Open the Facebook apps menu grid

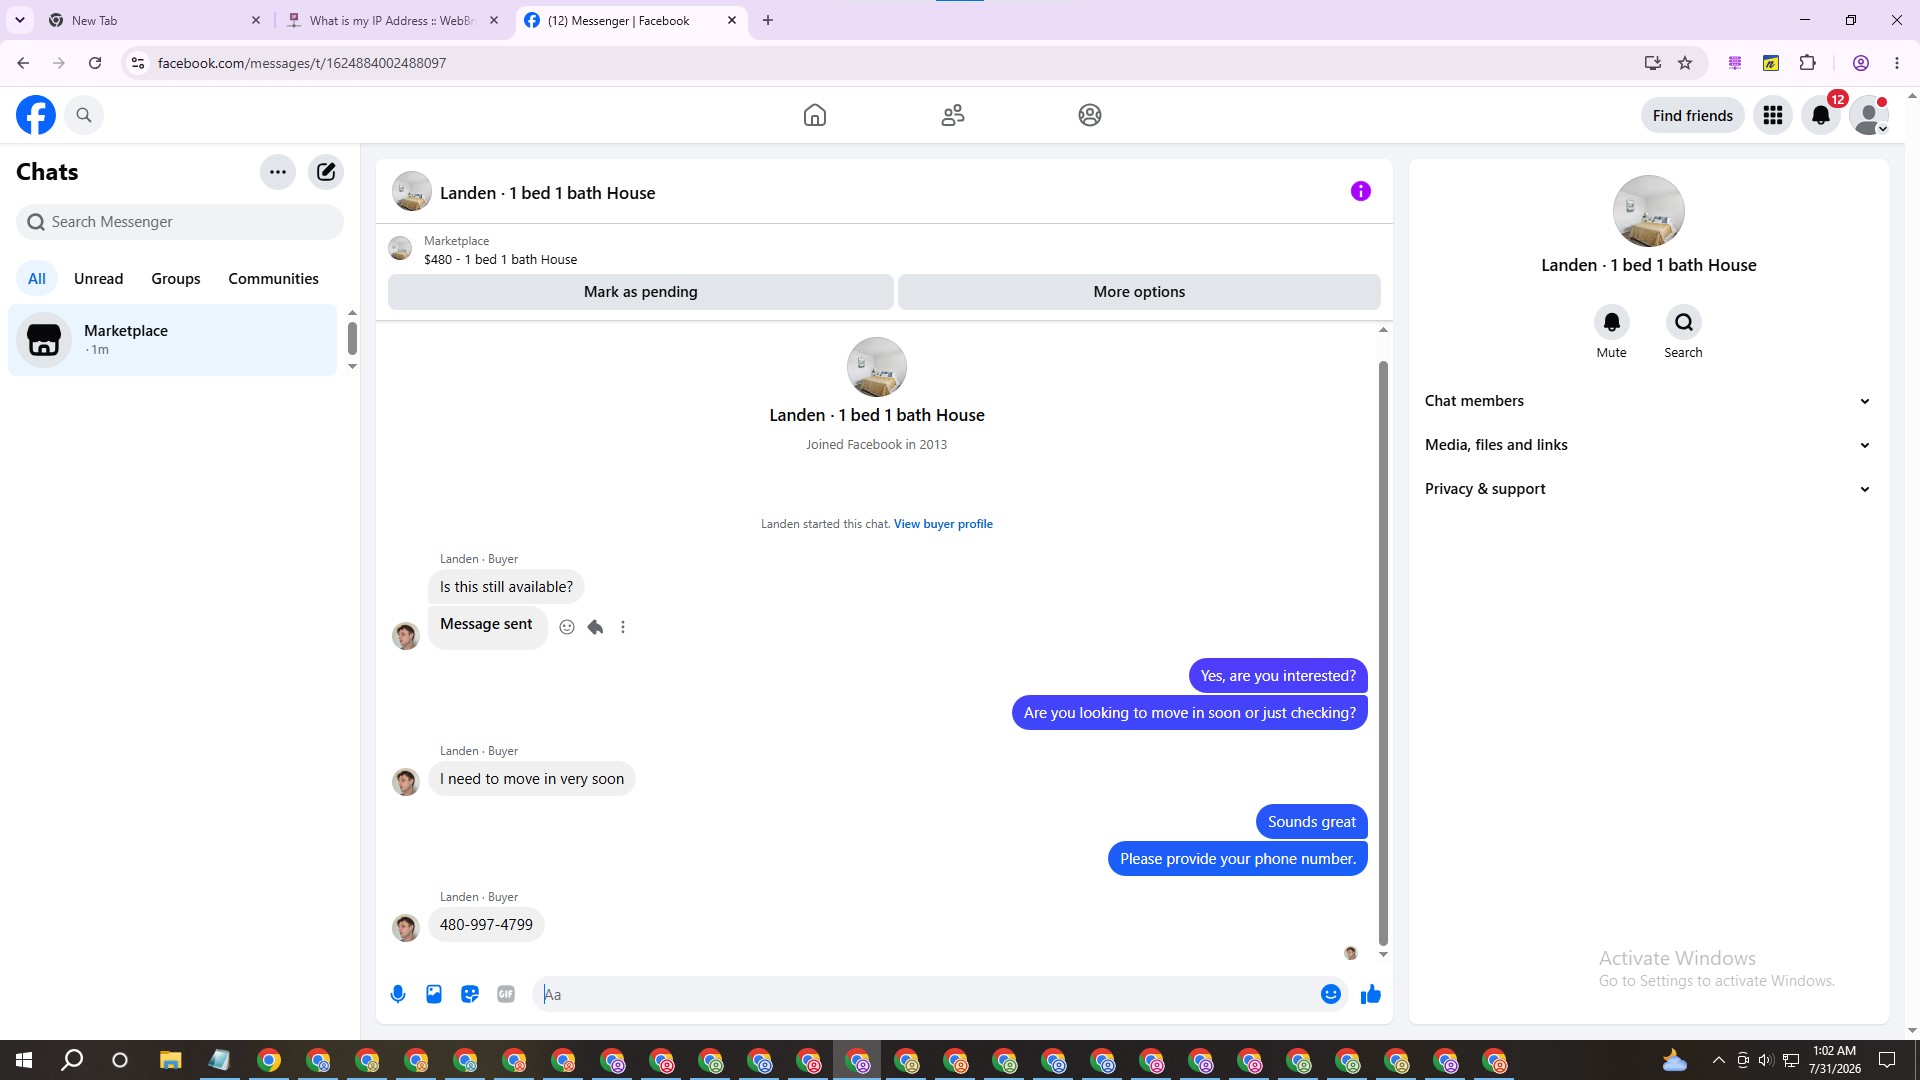[x=1773, y=115]
